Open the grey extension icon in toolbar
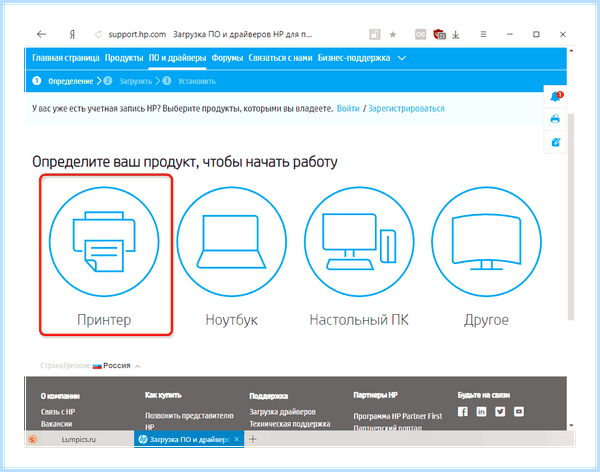Image resolution: width=600 pixels, height=472 pixels. click(420, 34)
